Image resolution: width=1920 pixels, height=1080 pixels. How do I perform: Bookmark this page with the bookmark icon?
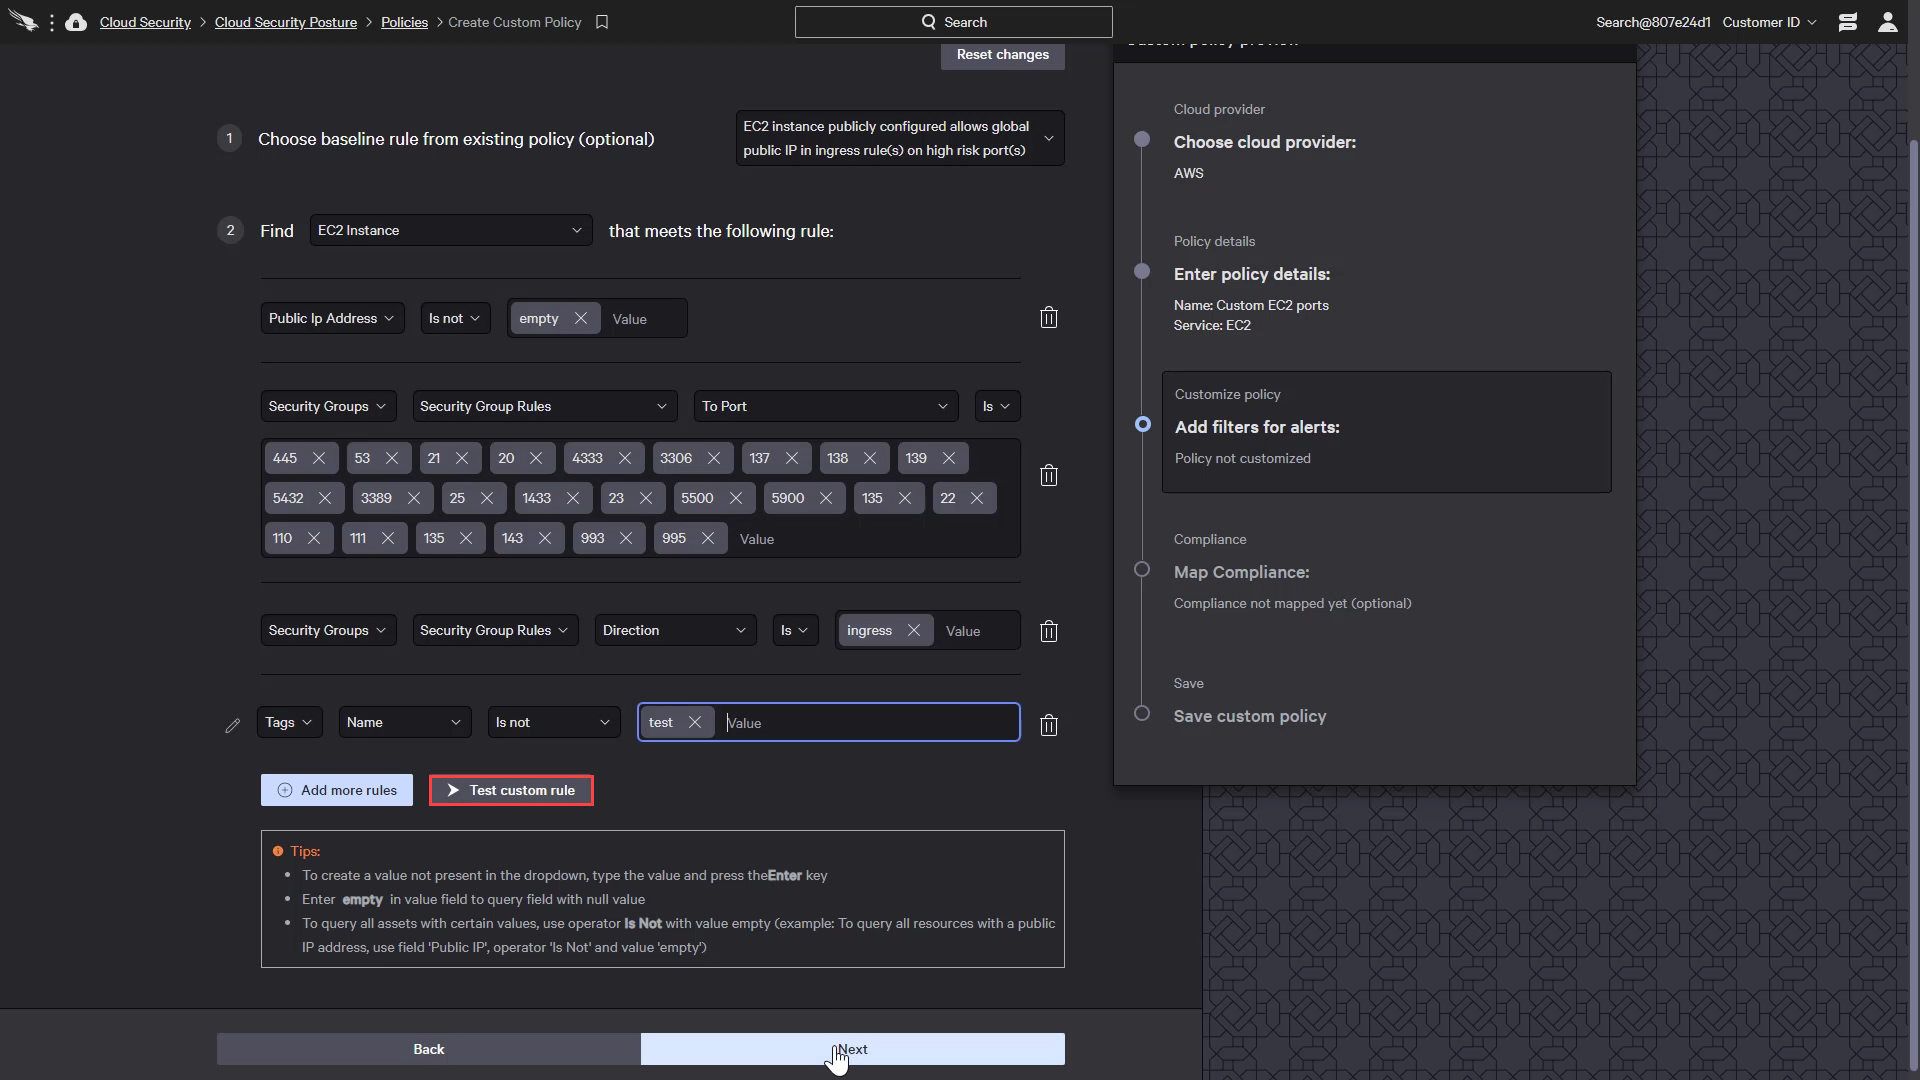click(602, 22)
